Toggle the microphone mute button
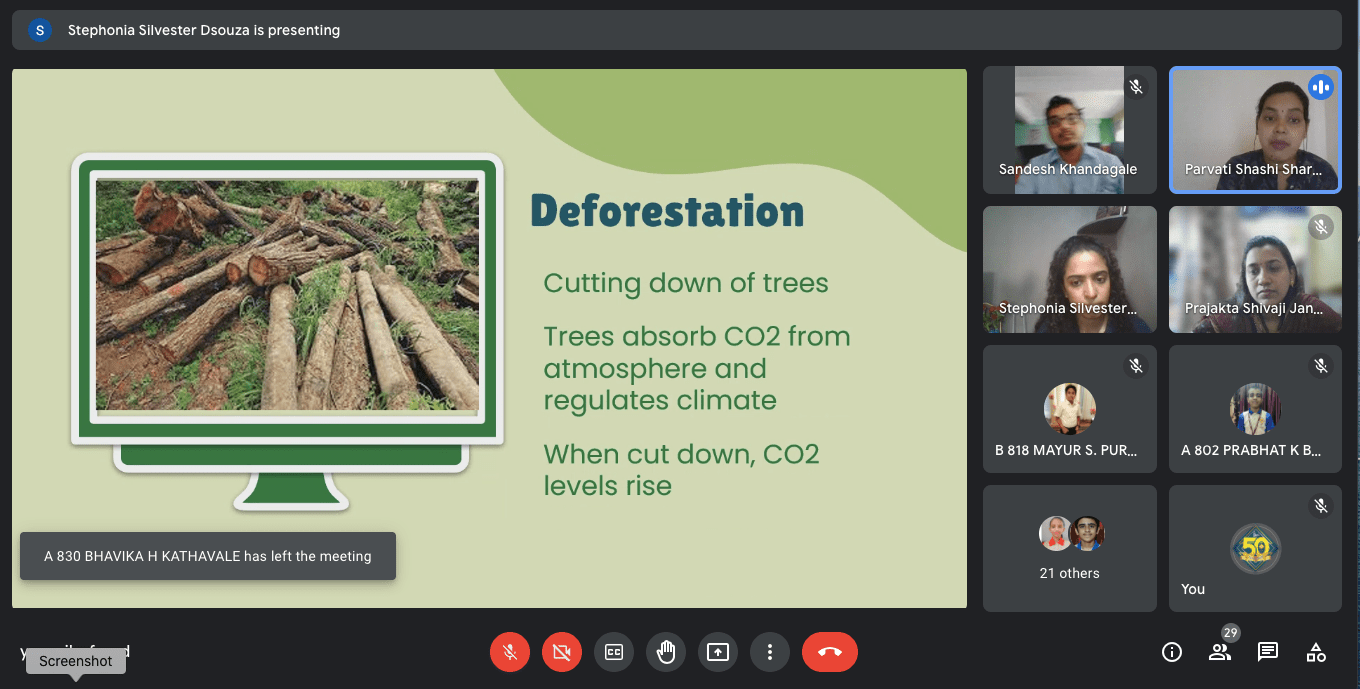 coord(510,652)
